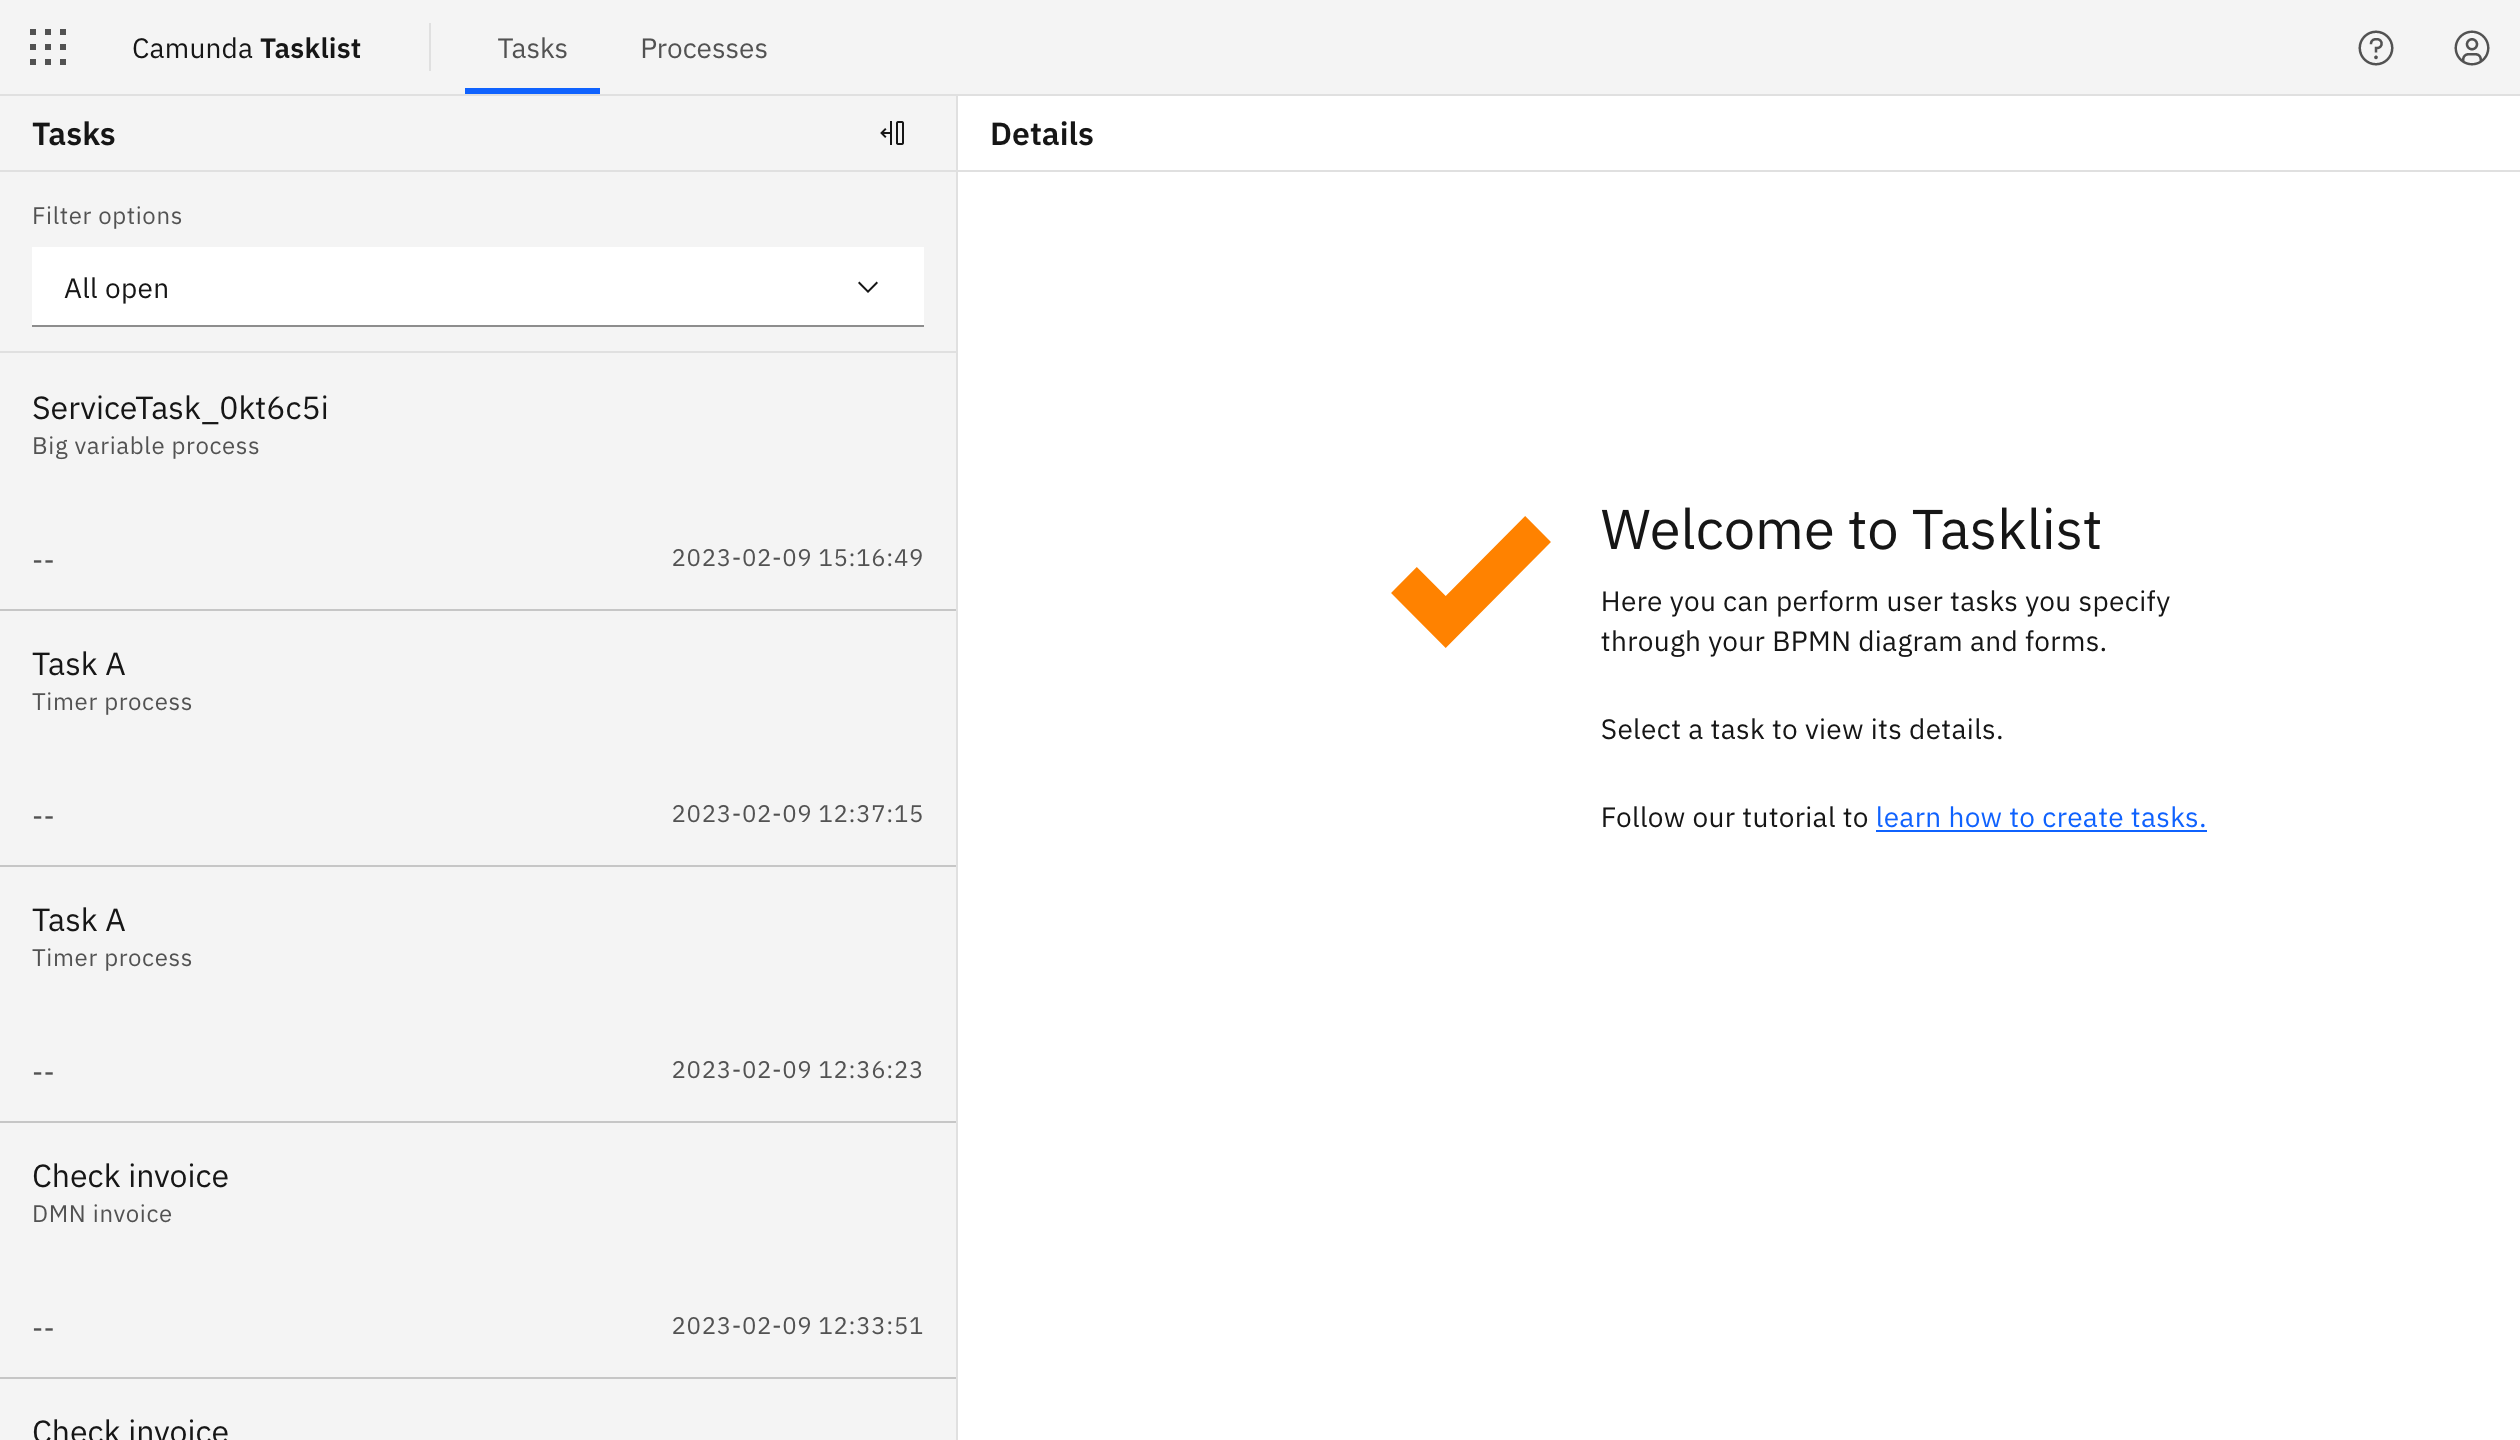2520x1440 pixels.
Task: Switch to the Processes tab
Action: coord(703,47)
